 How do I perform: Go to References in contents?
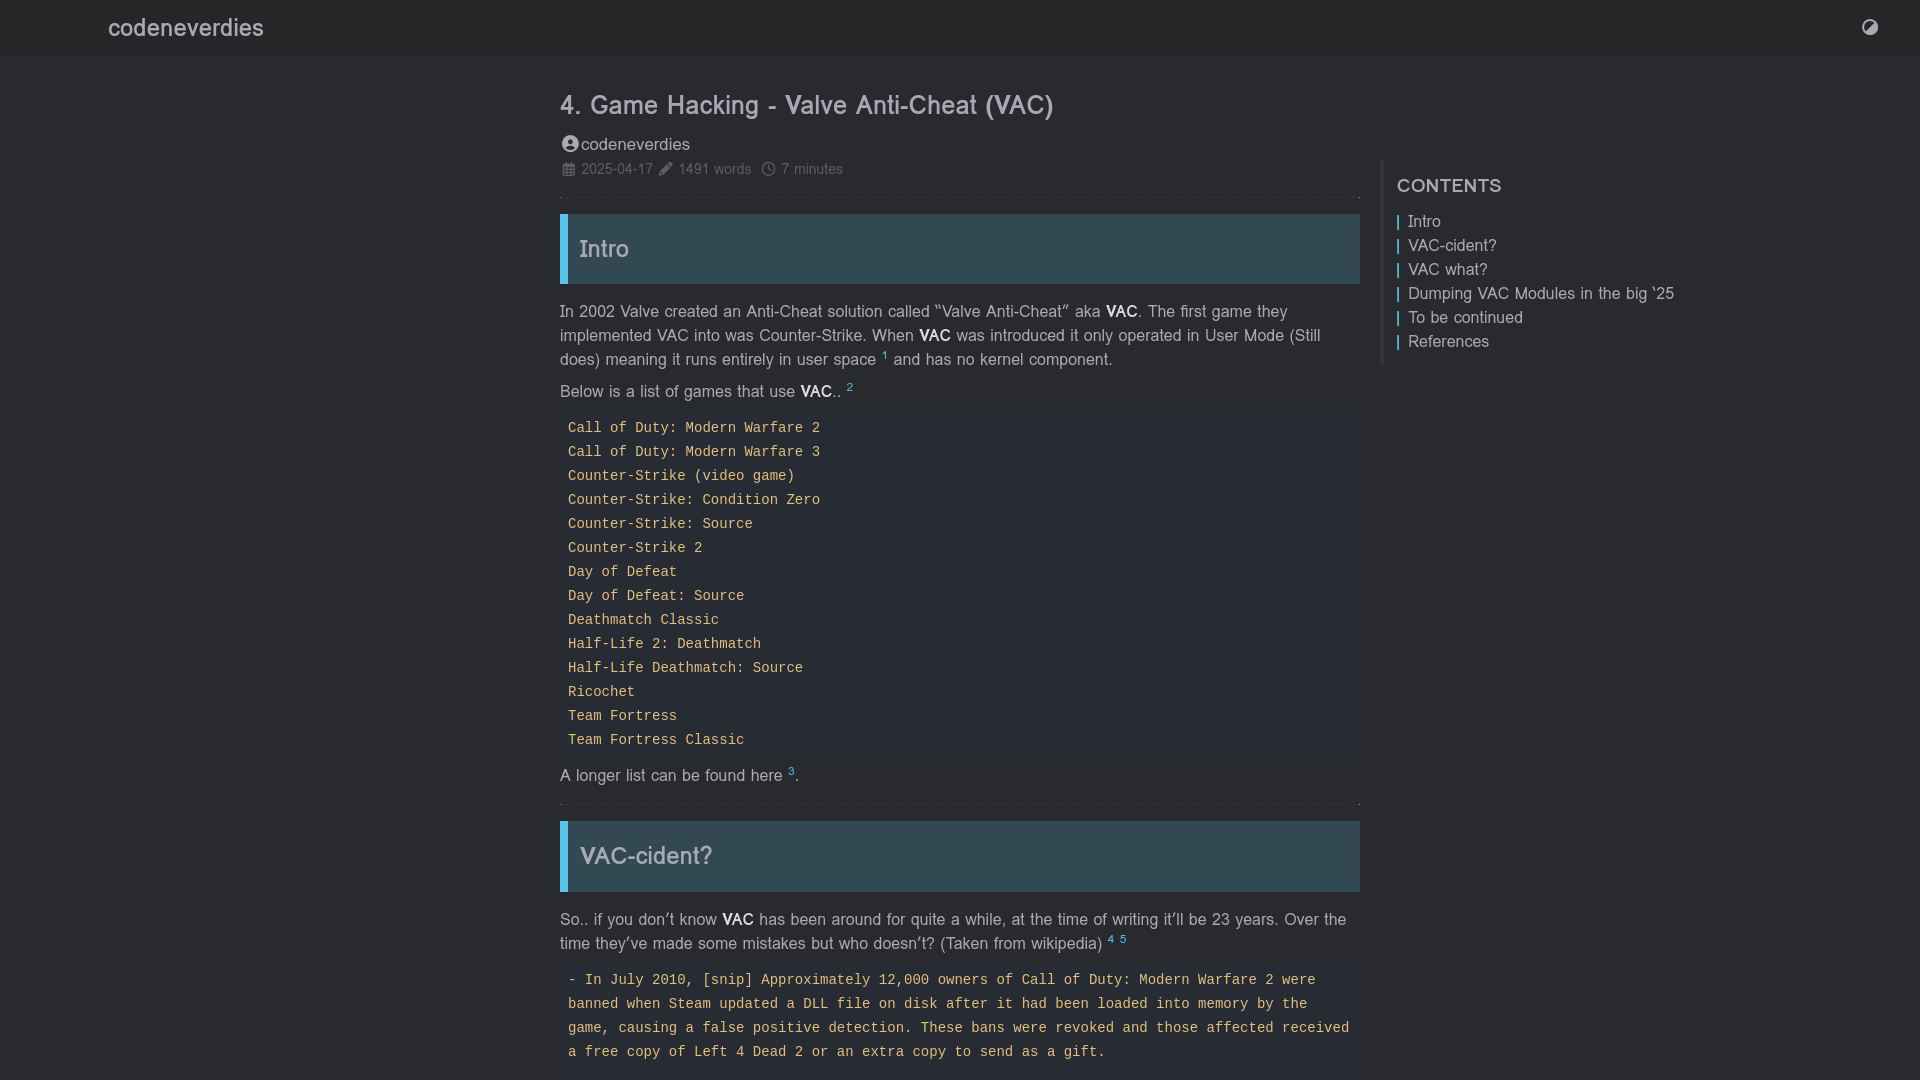(1448, 342)
